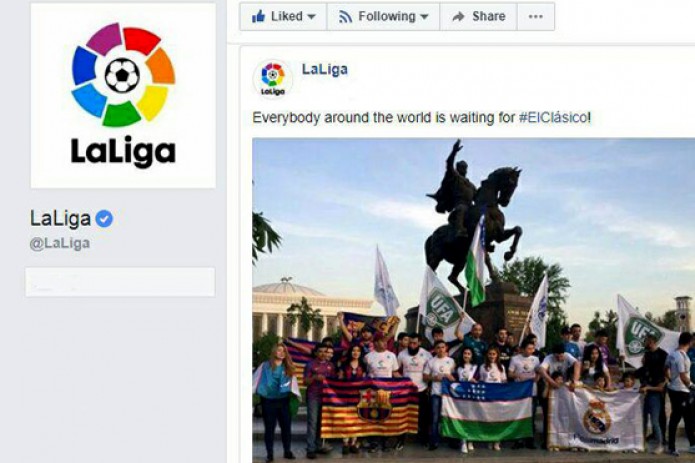Open the large LaLiga profile picture

point(123,96)
